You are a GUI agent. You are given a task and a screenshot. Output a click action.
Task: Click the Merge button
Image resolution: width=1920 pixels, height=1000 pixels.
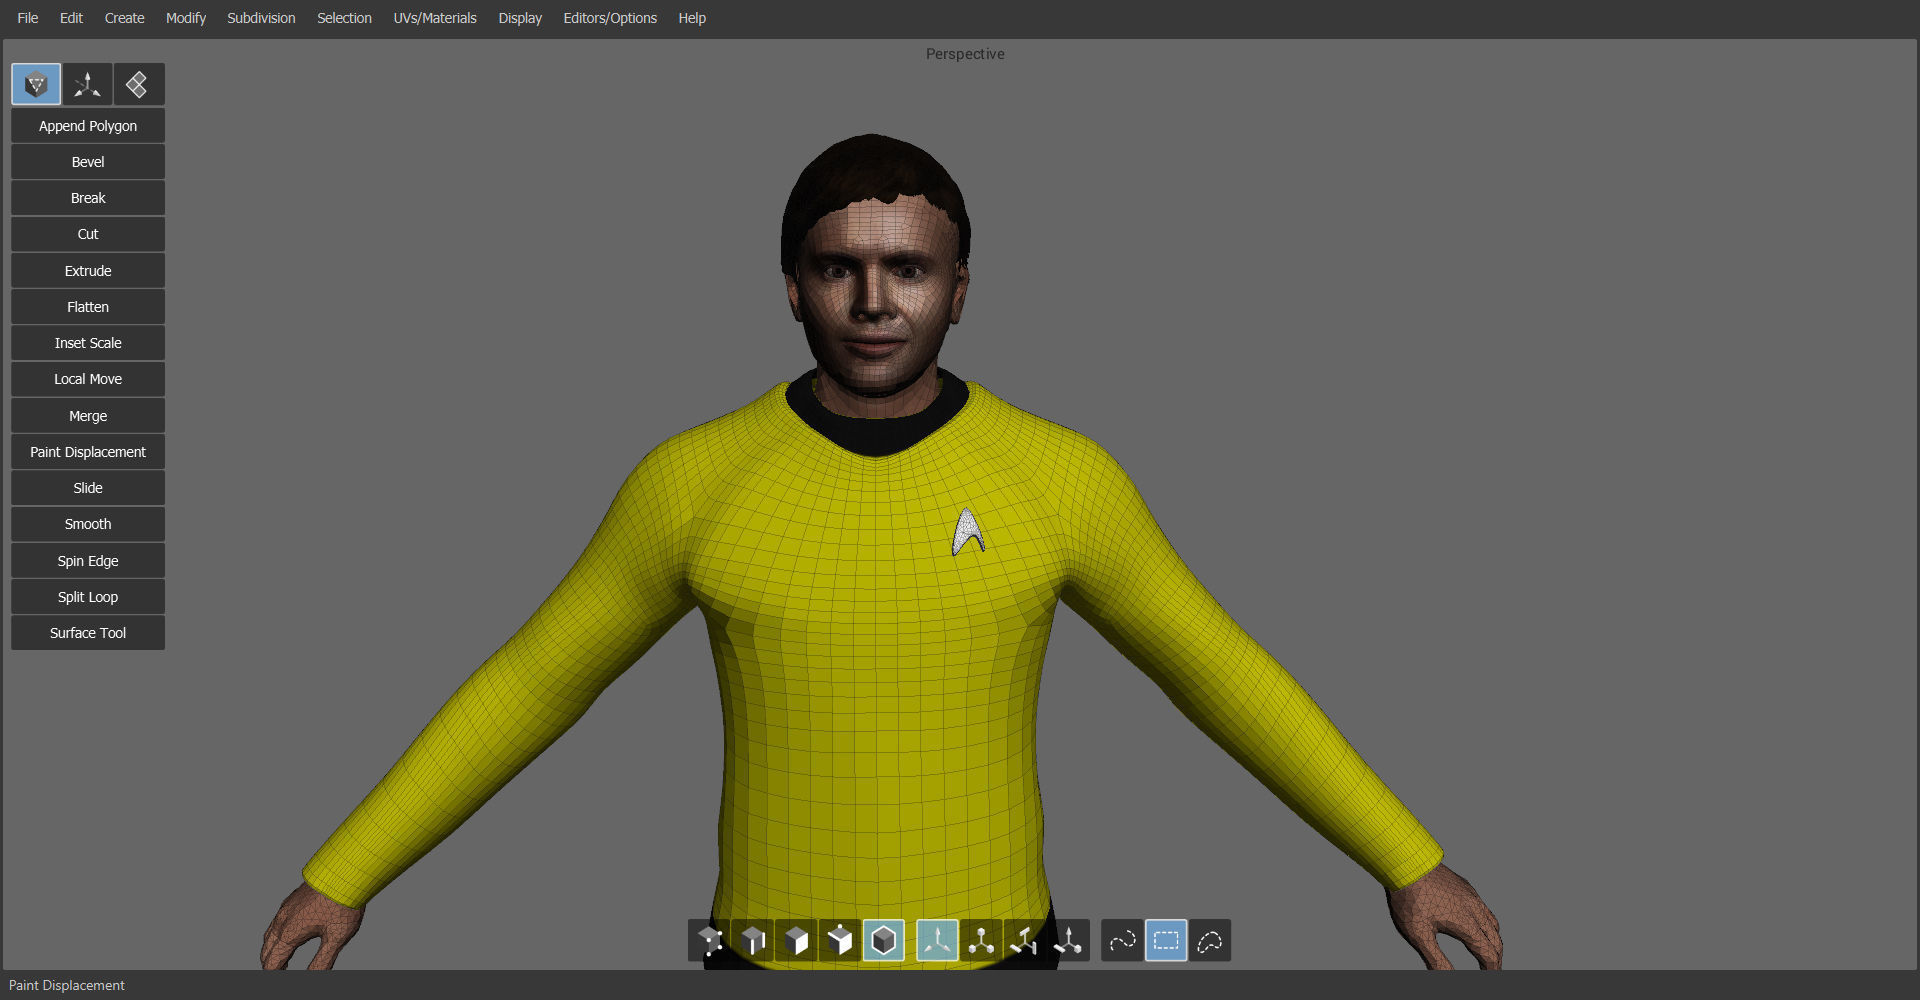[x=88, y=416]
